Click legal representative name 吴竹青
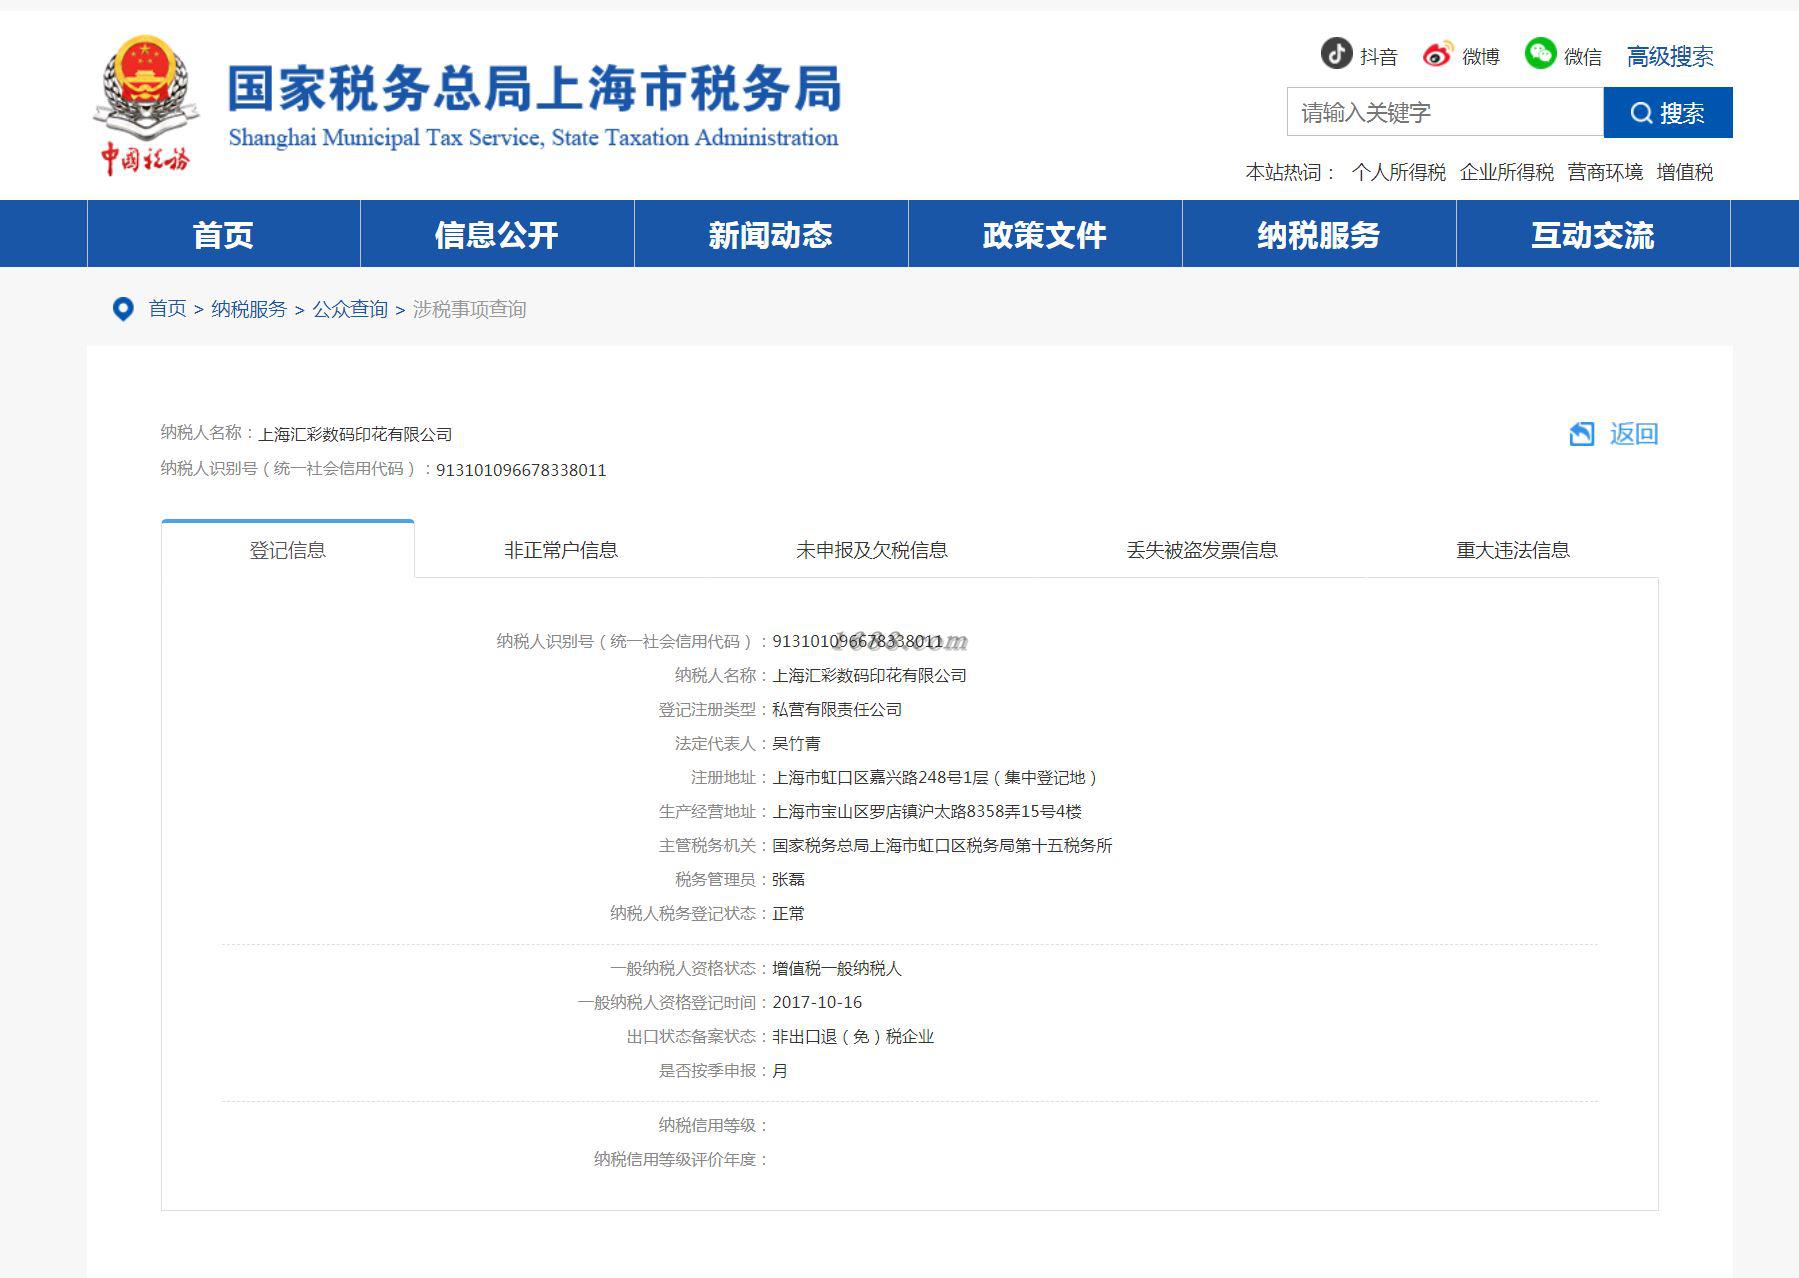1799x1278 pixels. tap(796, 744)
